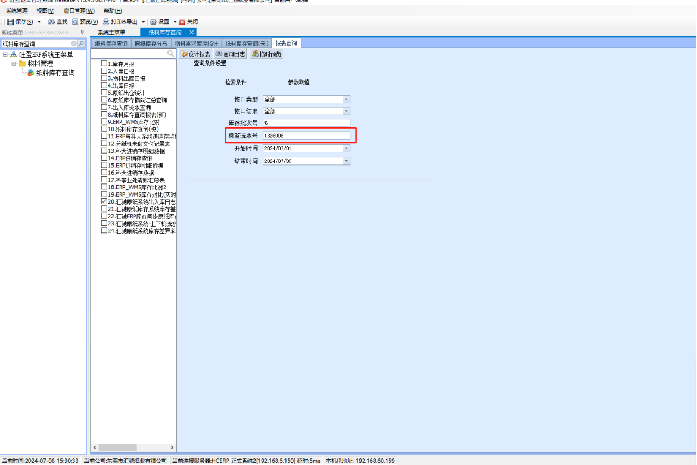
Task: Open the dropdown arrow next to Save
Action: [x=39, y=22]
